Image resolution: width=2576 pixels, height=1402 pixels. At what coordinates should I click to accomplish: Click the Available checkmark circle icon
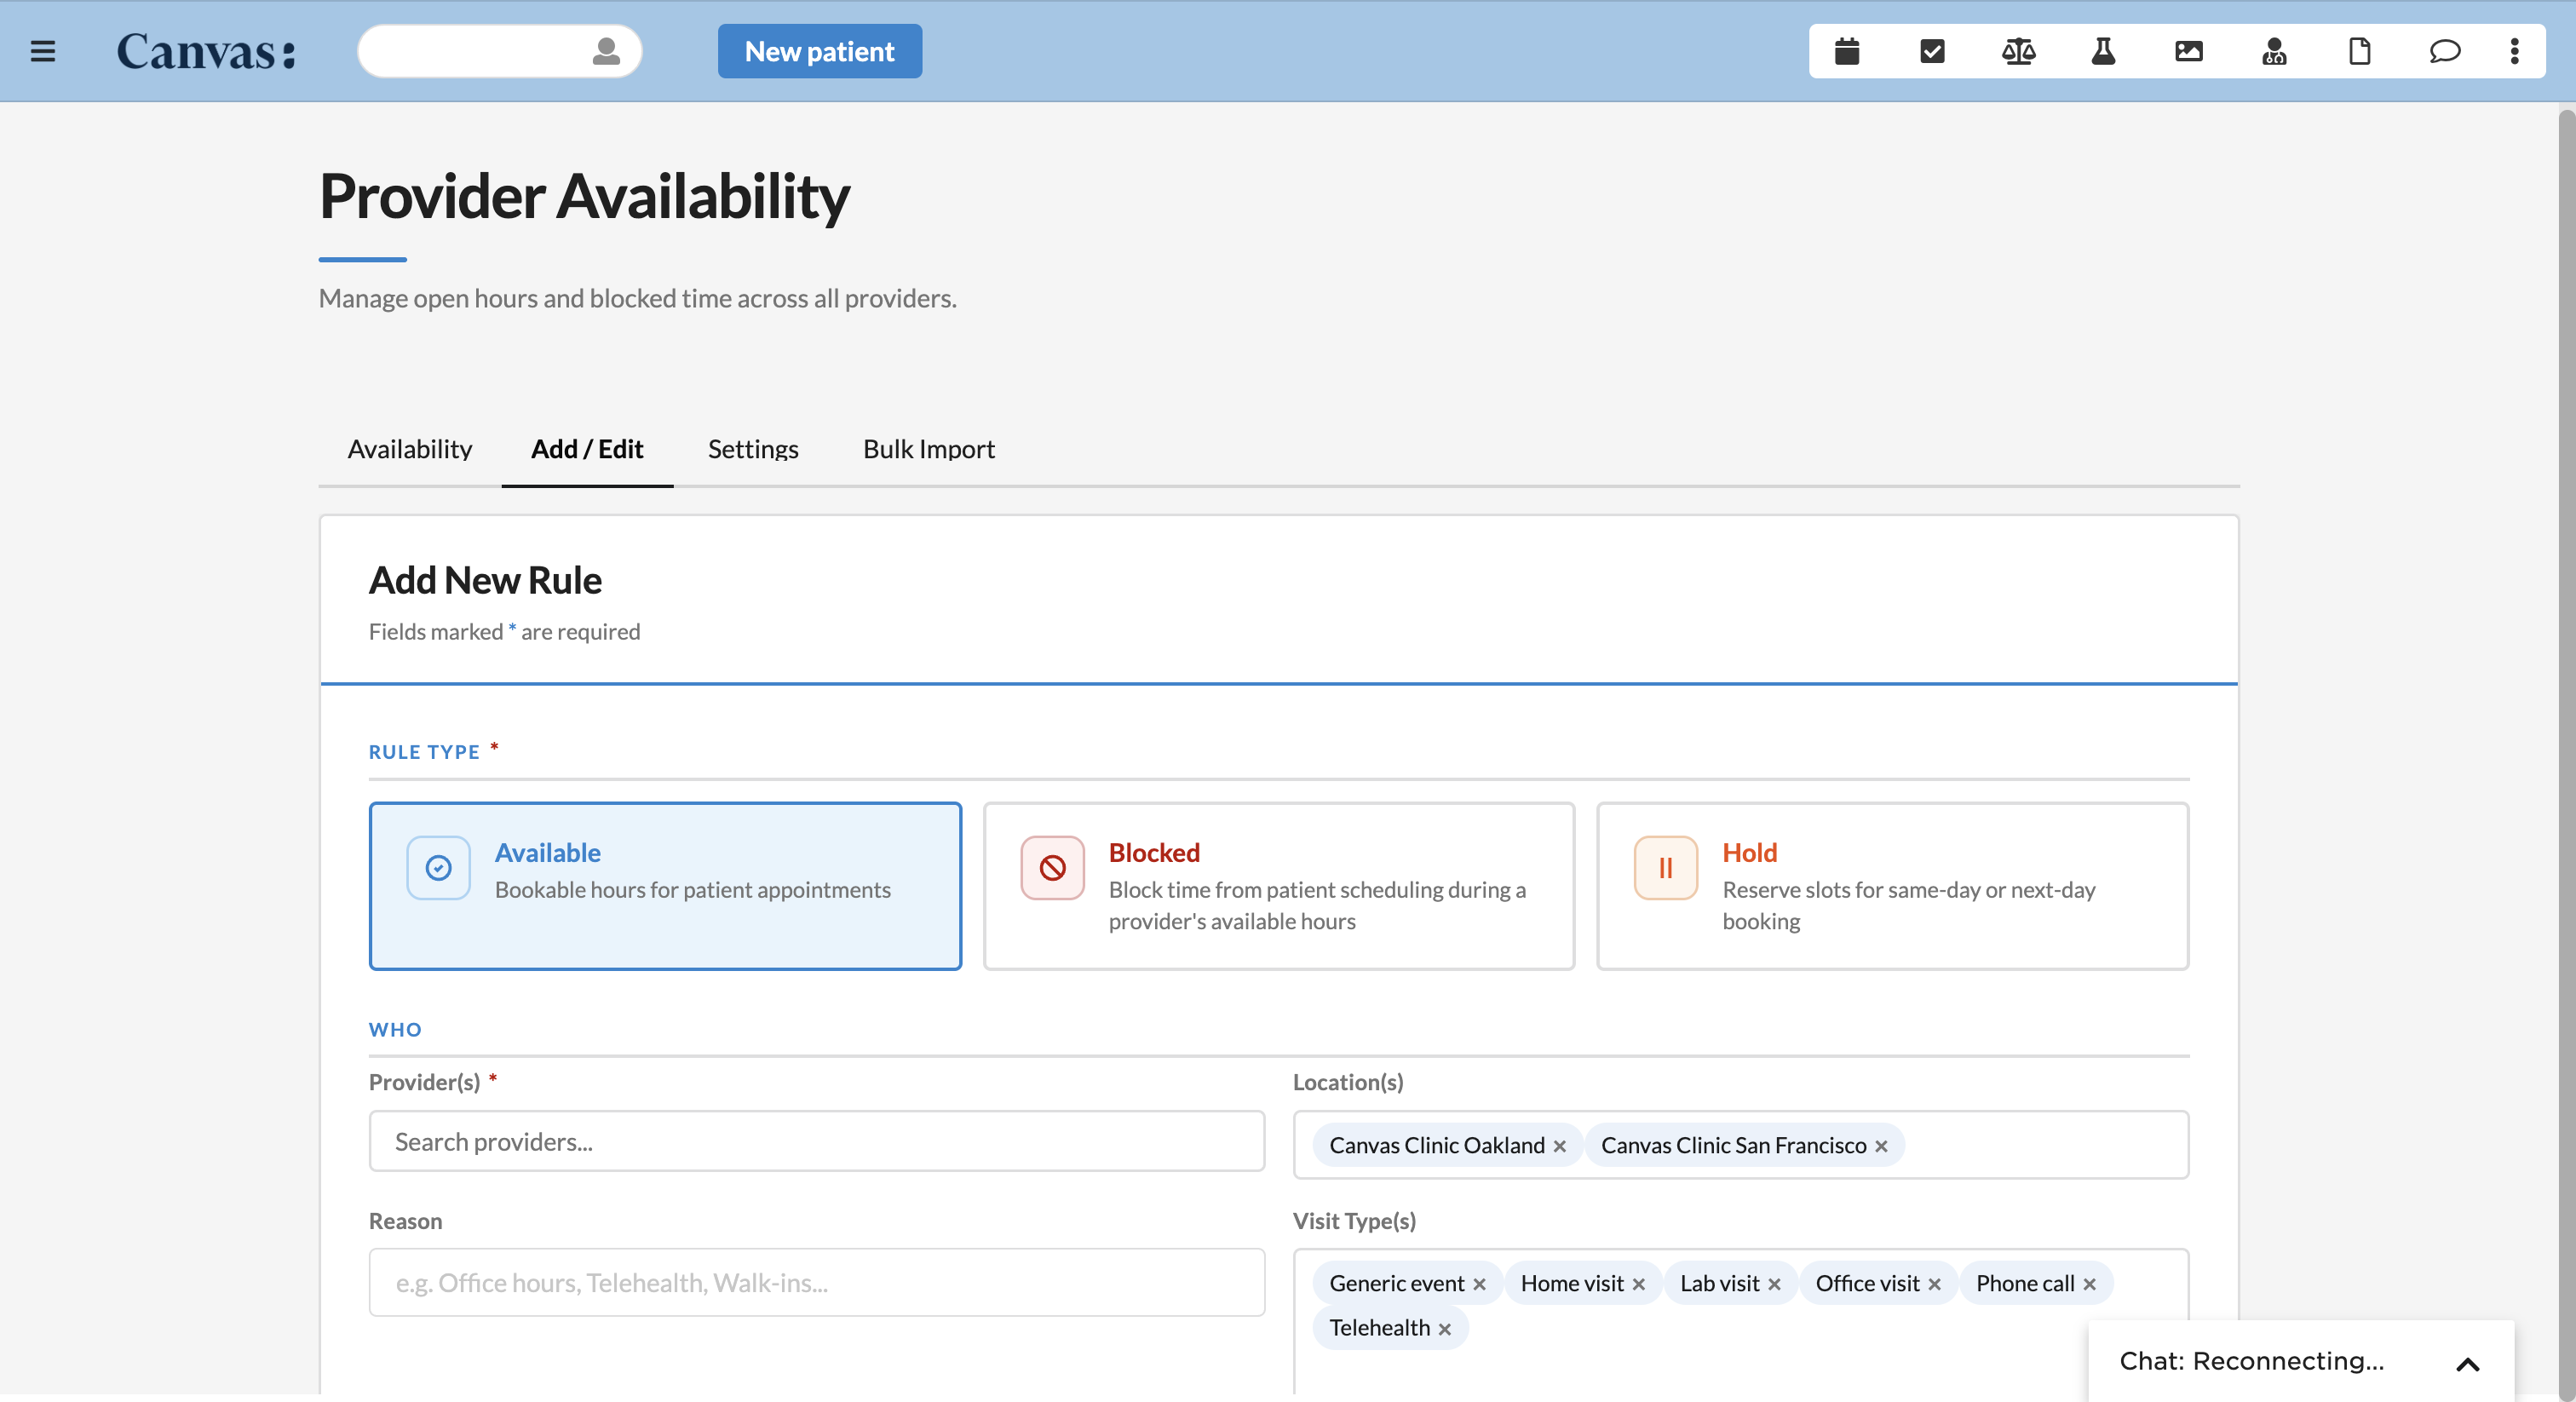(438, 868)
